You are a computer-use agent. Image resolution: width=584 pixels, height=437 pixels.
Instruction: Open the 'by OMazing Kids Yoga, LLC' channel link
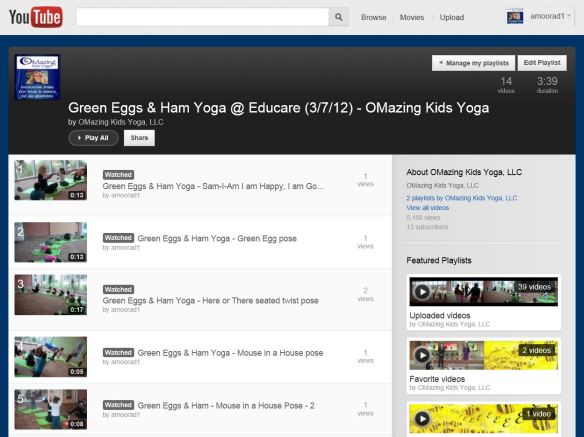[x=115, y=122]
